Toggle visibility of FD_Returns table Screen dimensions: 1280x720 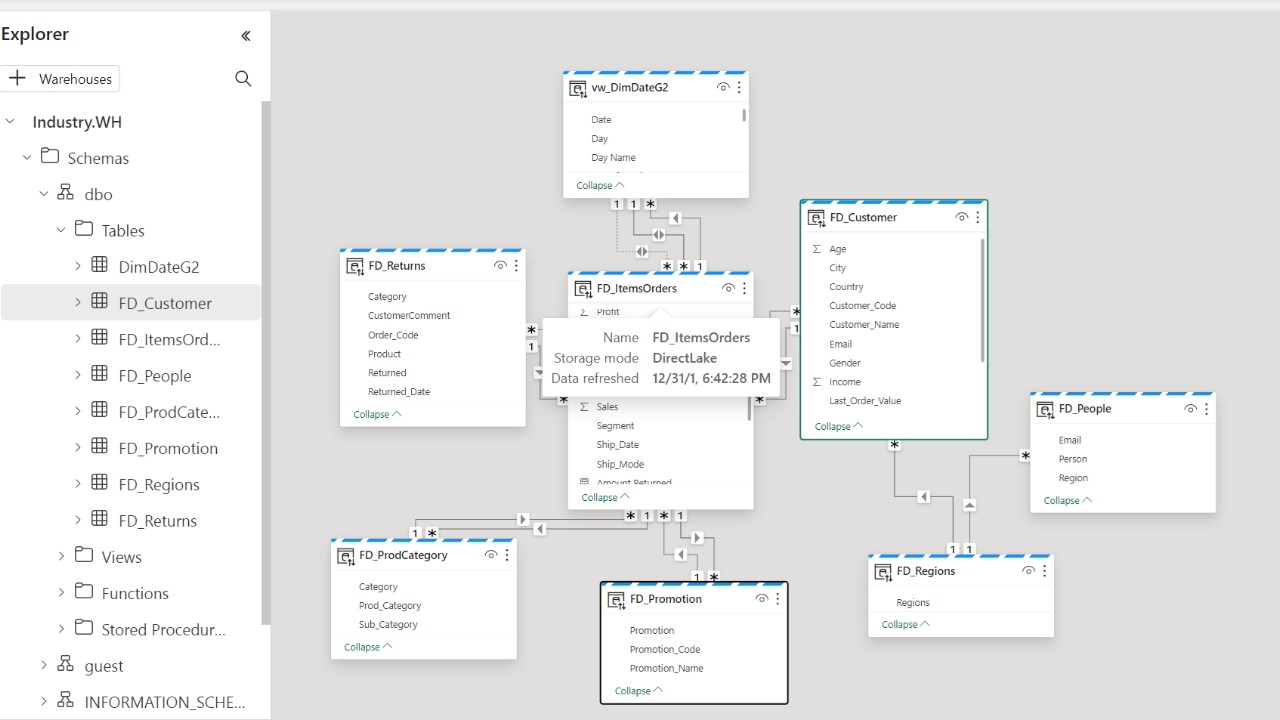point(500,266)
